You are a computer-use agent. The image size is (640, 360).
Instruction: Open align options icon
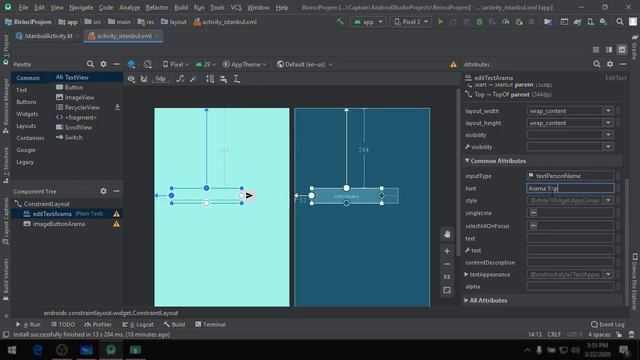[x=224, y=79]
